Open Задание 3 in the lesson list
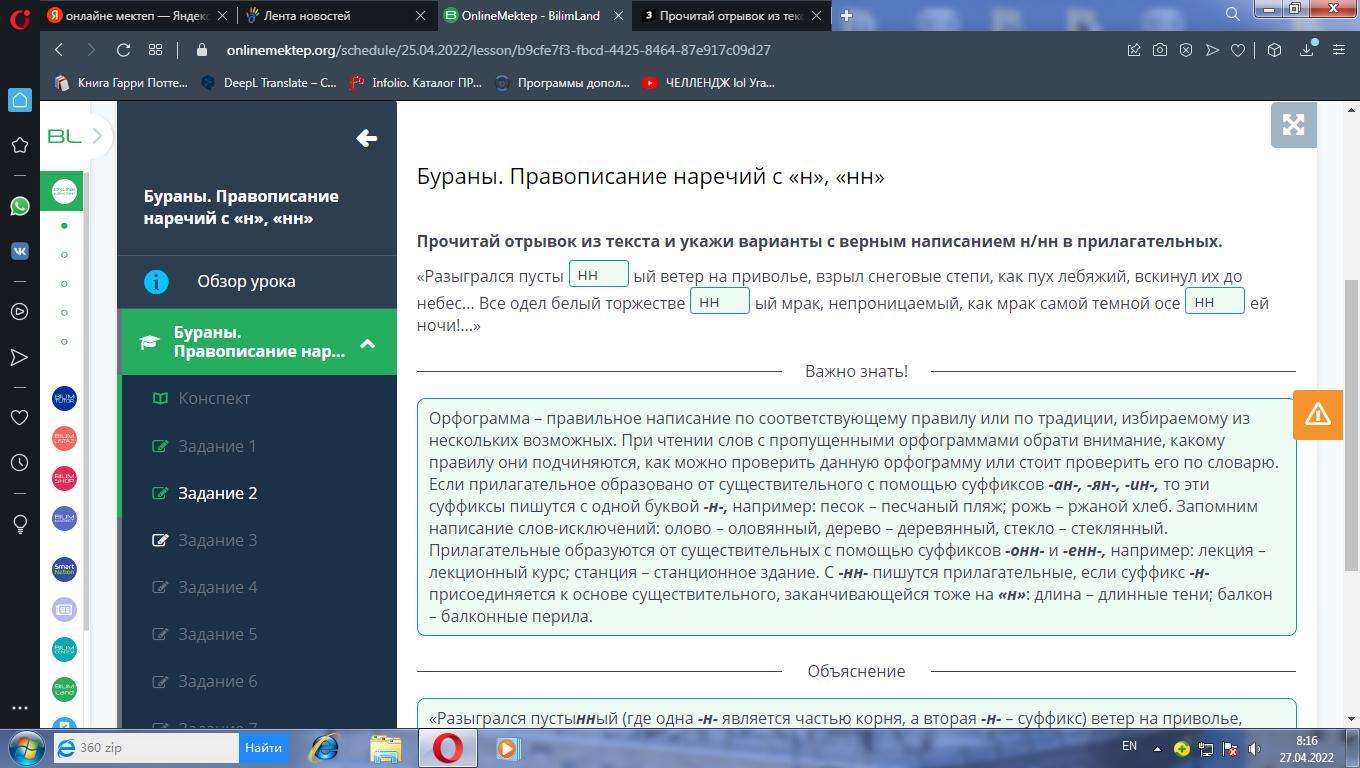The width and height of the screenshot is (1360, 768). point(217,540)
